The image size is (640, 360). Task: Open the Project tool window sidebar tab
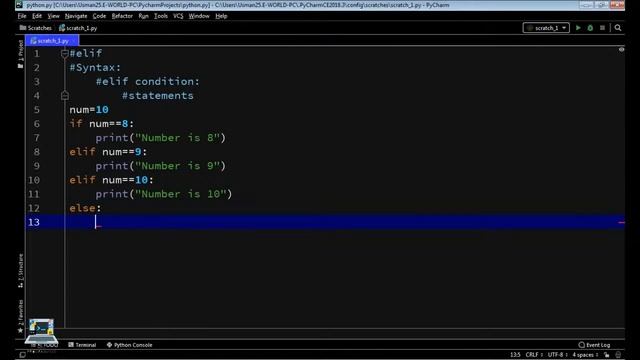click(x=20, y=53)
